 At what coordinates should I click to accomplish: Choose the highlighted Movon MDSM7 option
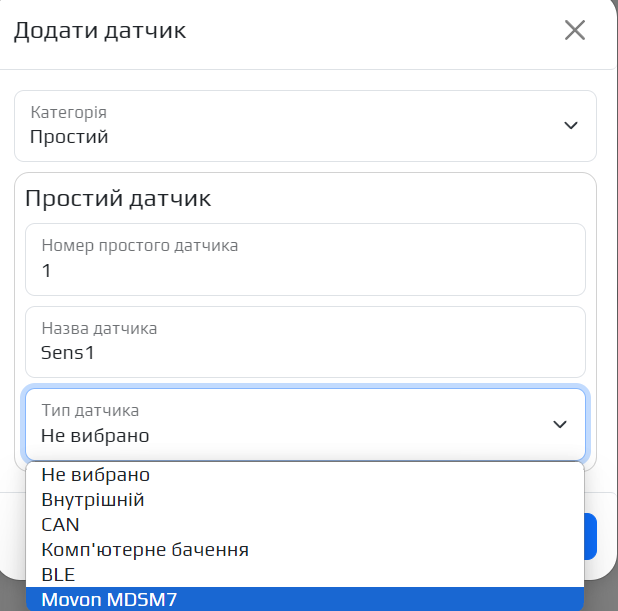[110, 599]
